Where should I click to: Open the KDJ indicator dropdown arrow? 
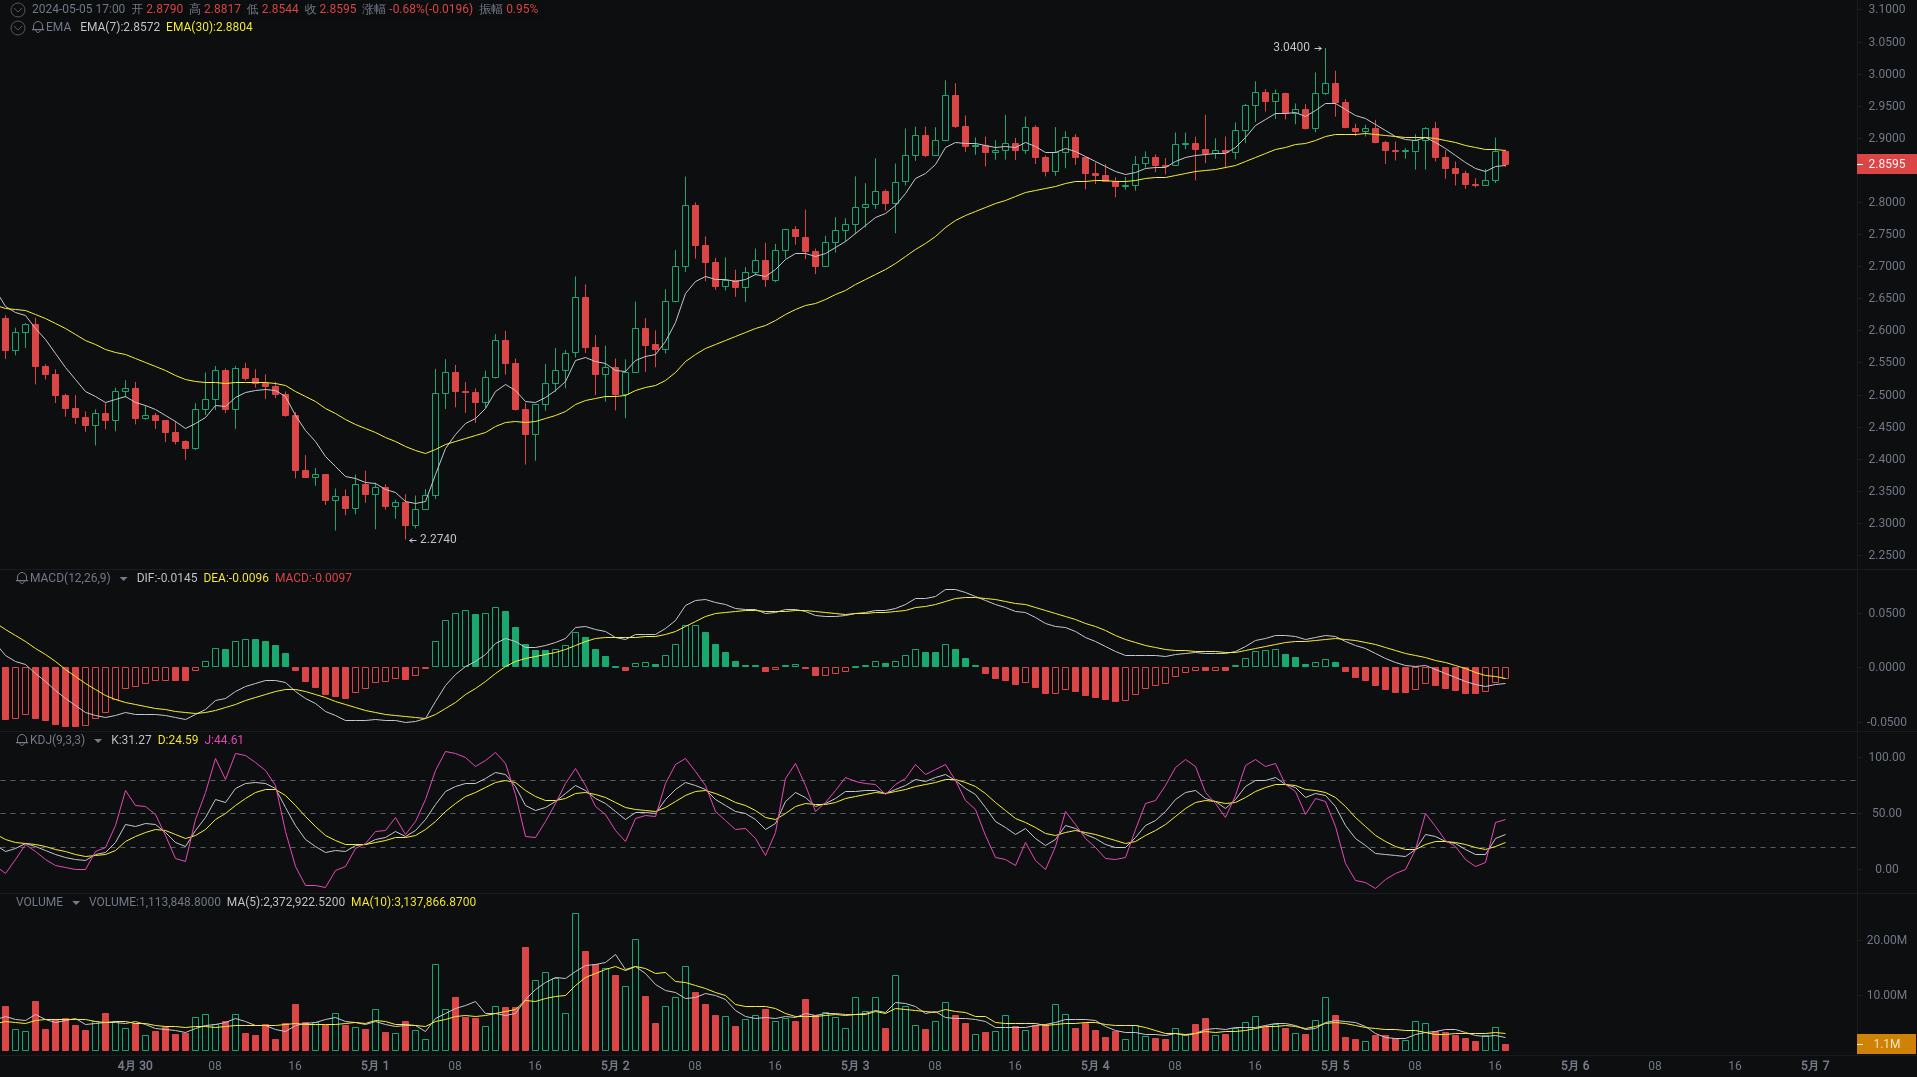[96, 741]
